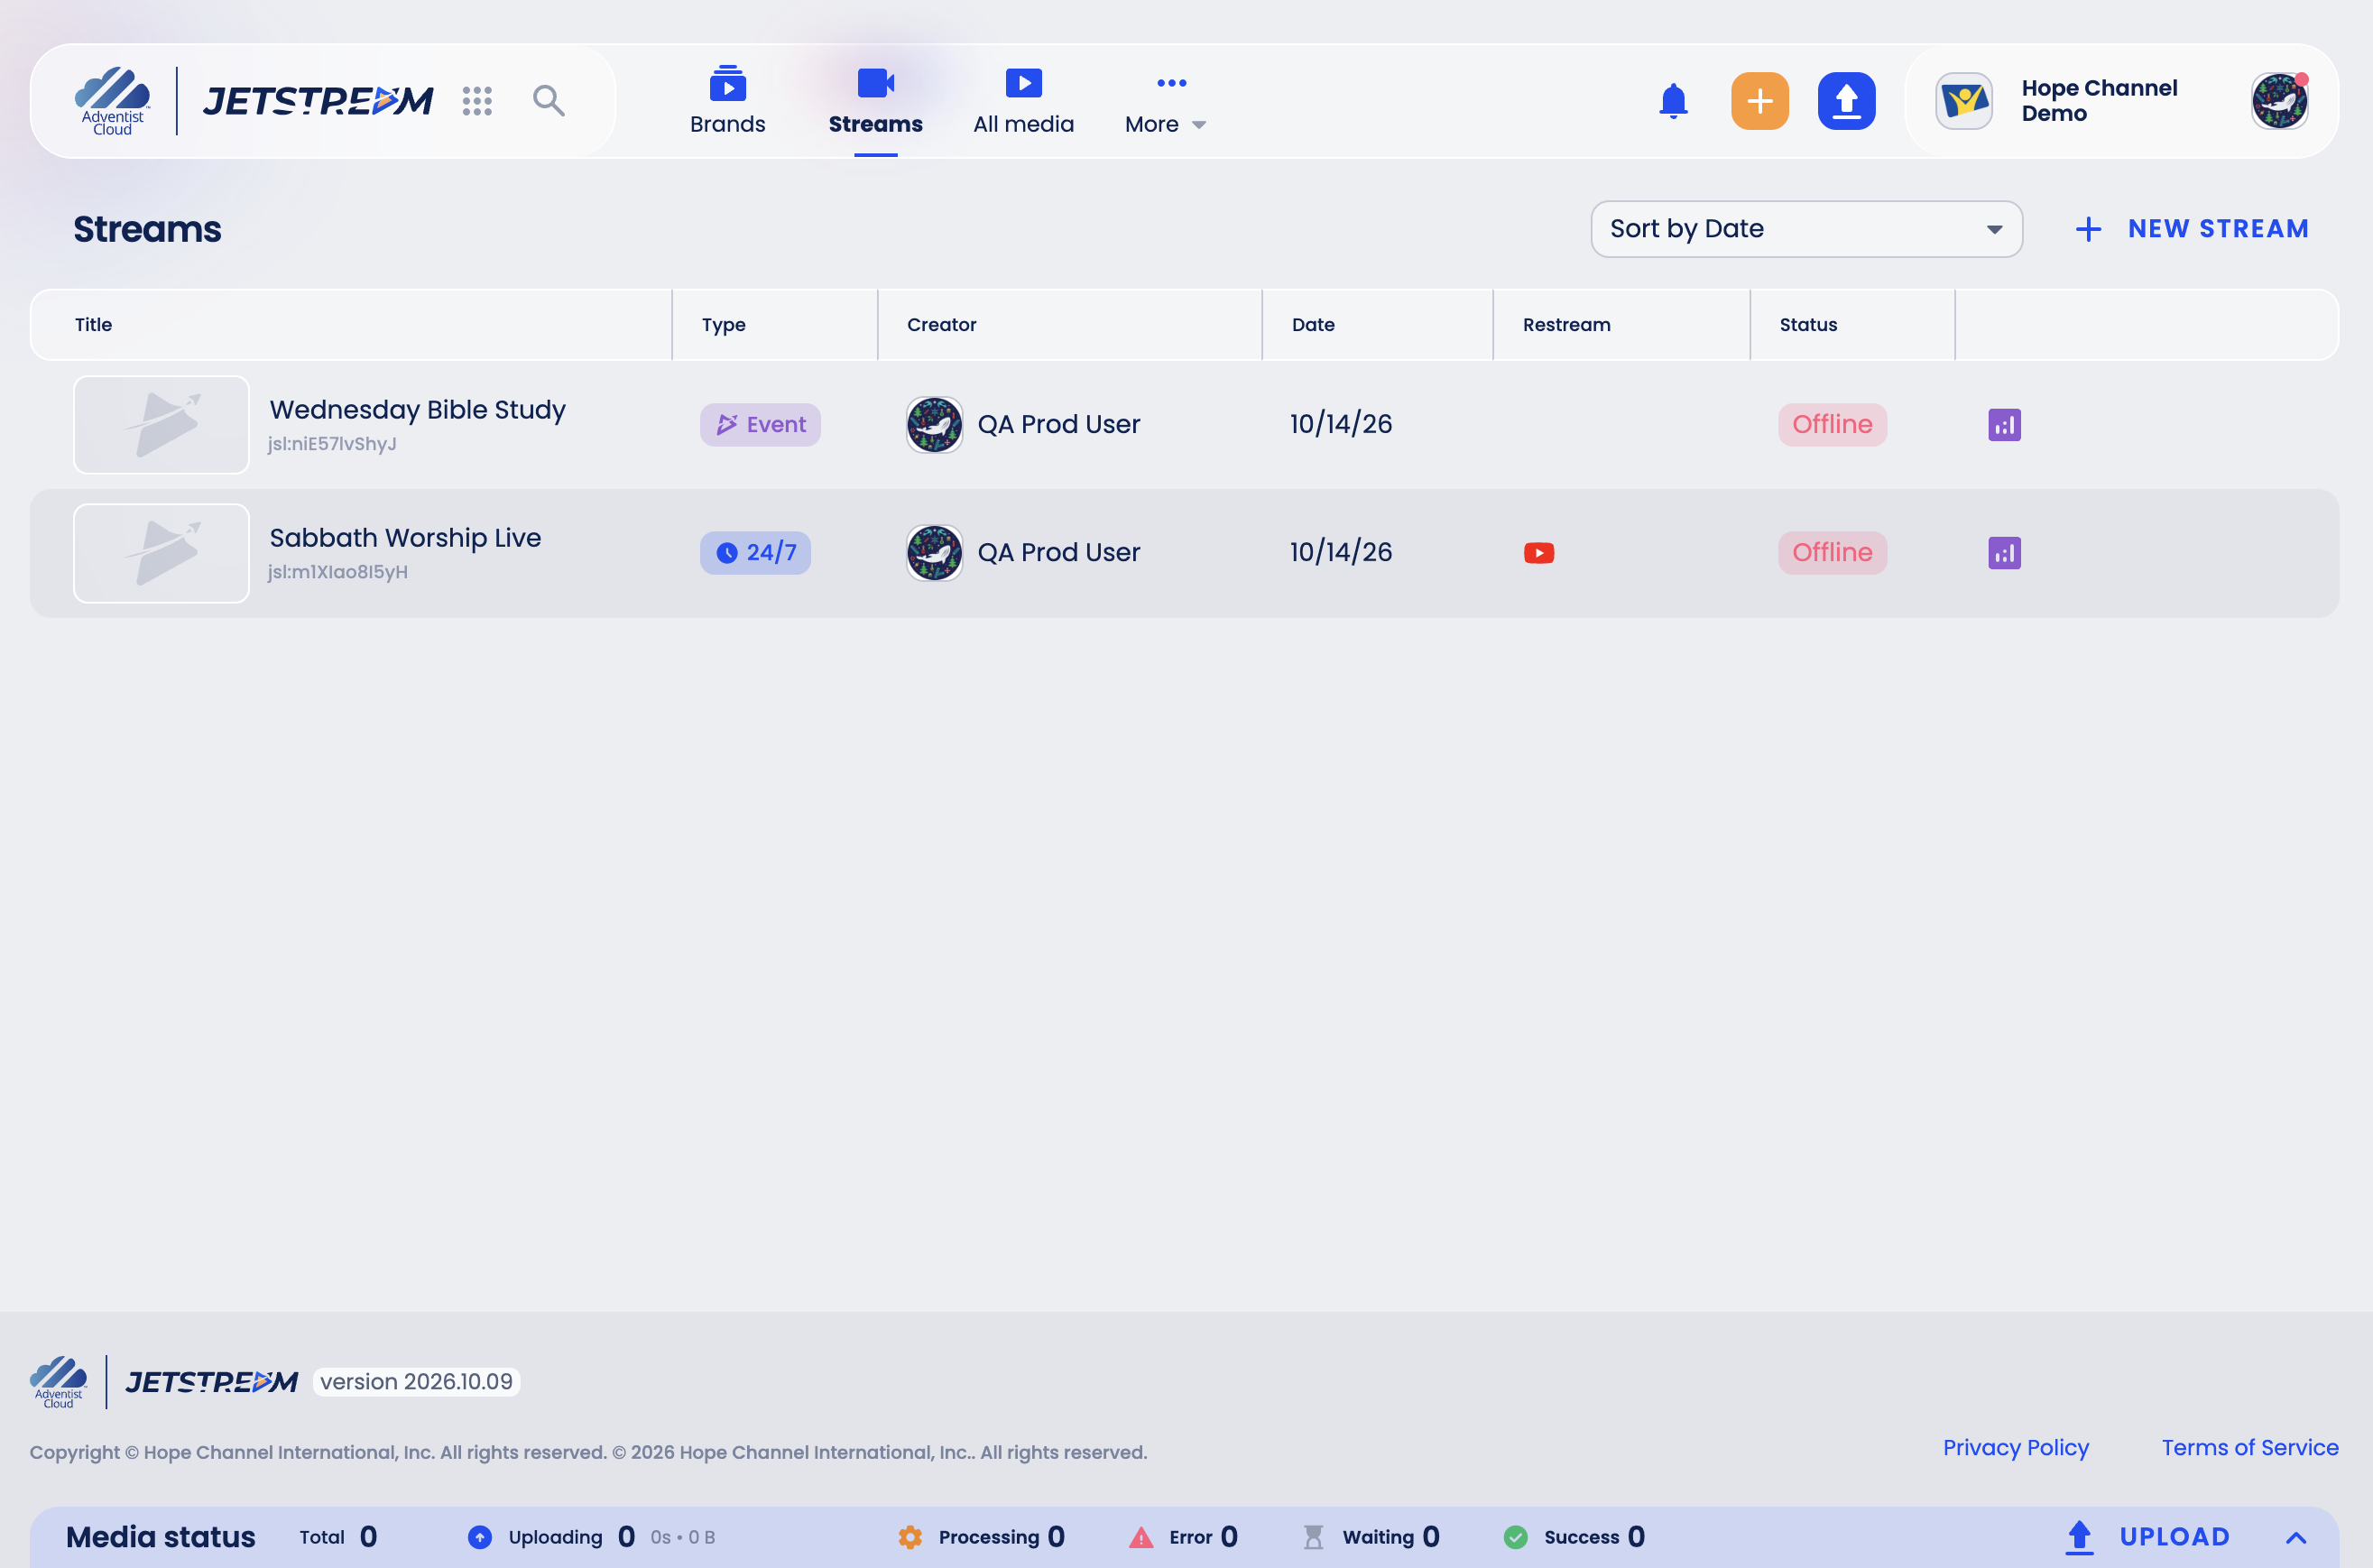Screen dimensions: 2373x1568
Task: Click the user profile avatar
Action: [2279, 101]
